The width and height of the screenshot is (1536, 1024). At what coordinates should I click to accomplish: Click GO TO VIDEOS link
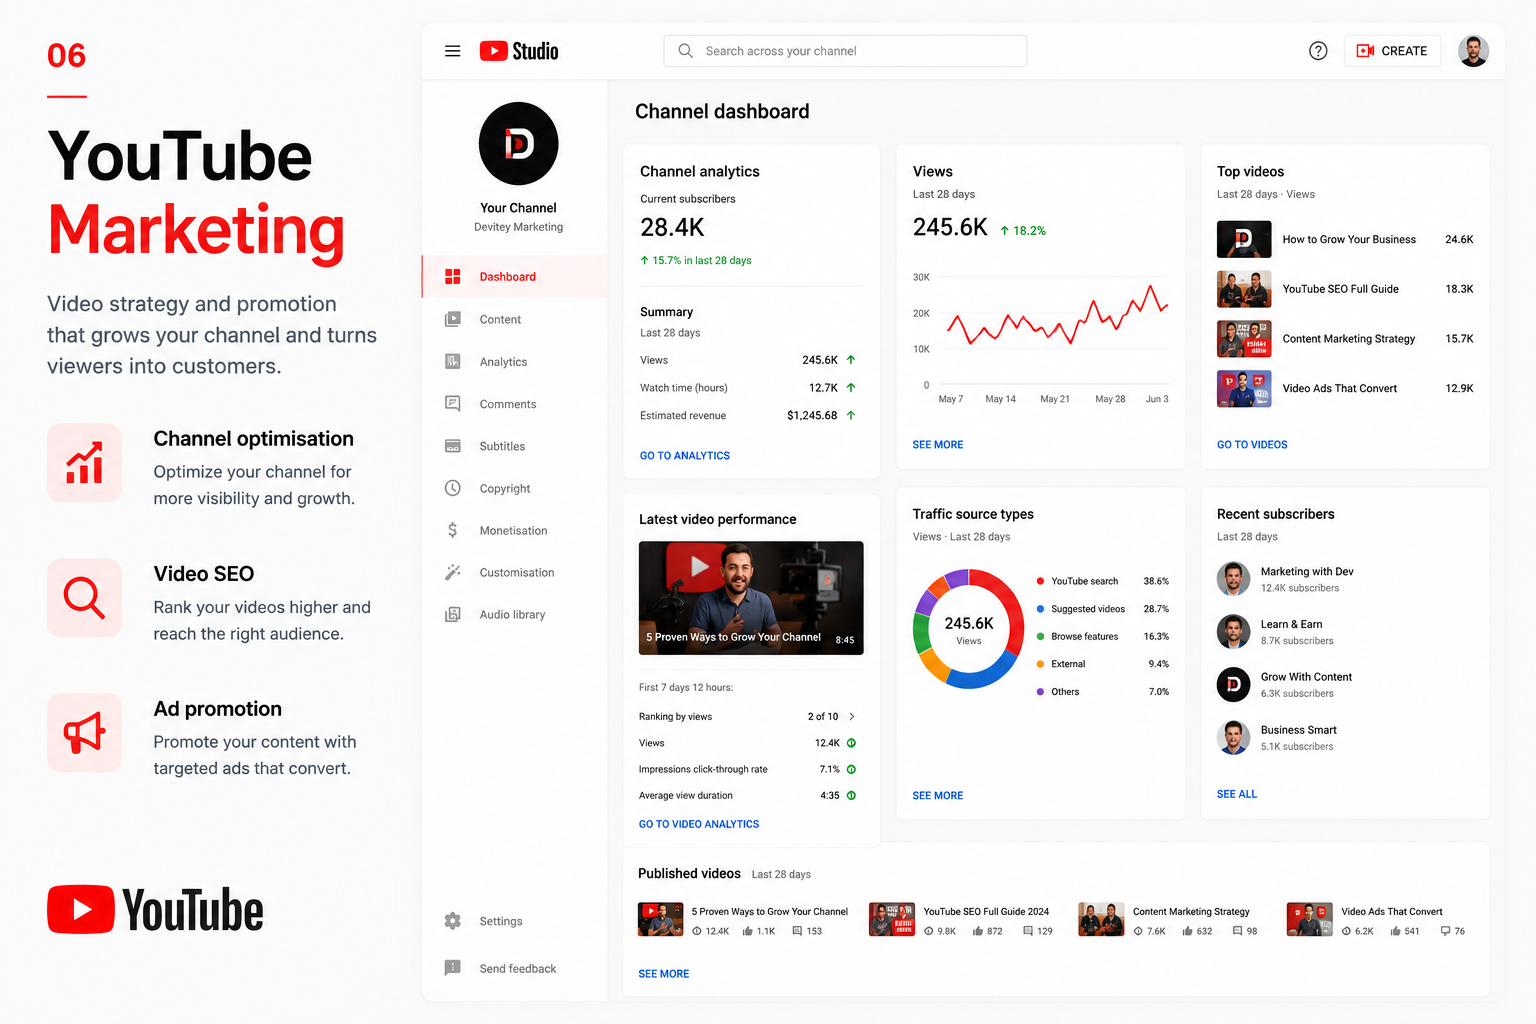coord(1252,445)
